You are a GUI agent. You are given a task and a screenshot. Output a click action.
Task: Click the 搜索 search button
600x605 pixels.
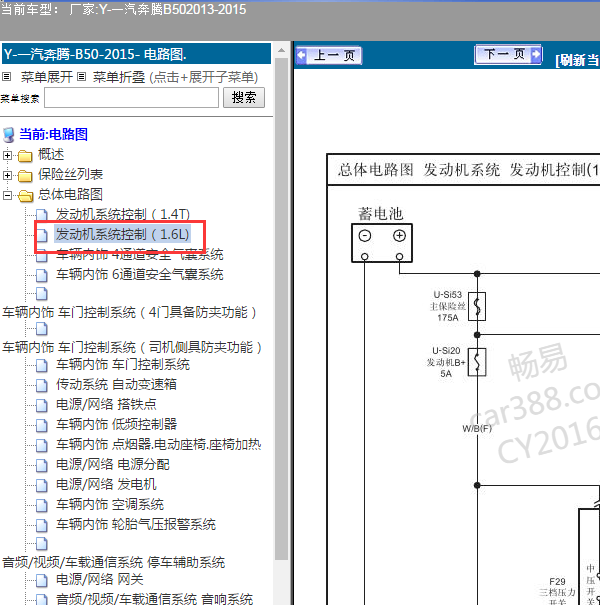(244, 97)
